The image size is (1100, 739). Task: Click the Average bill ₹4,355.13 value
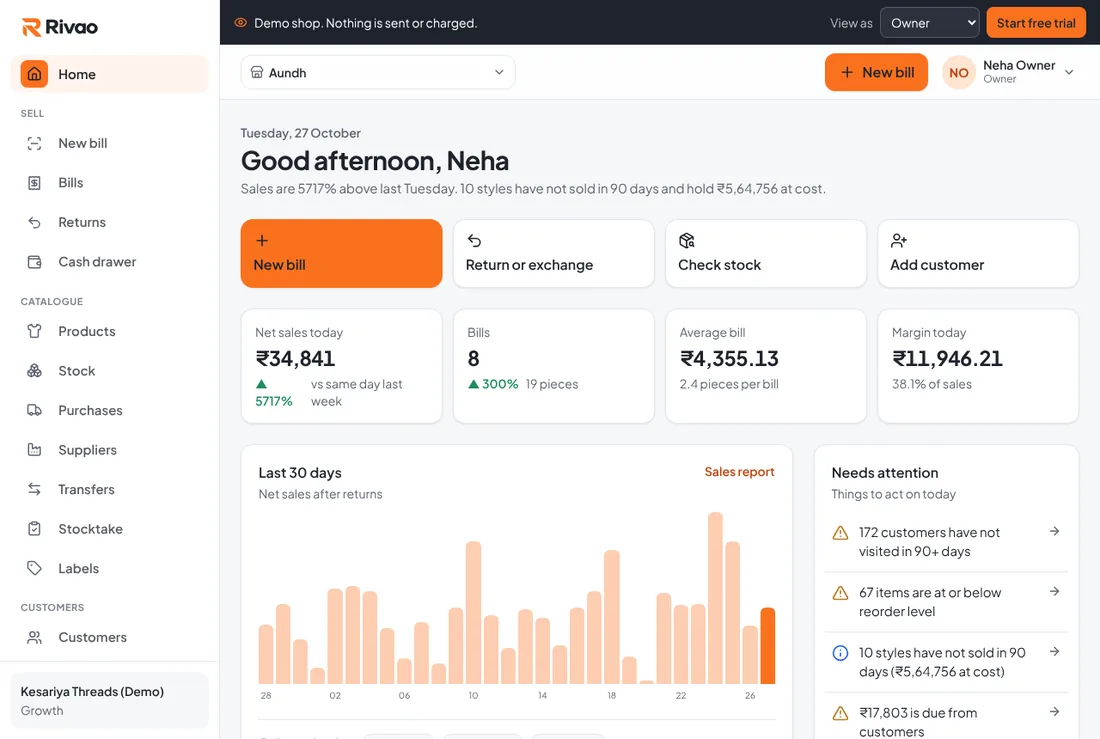(730, 359)
